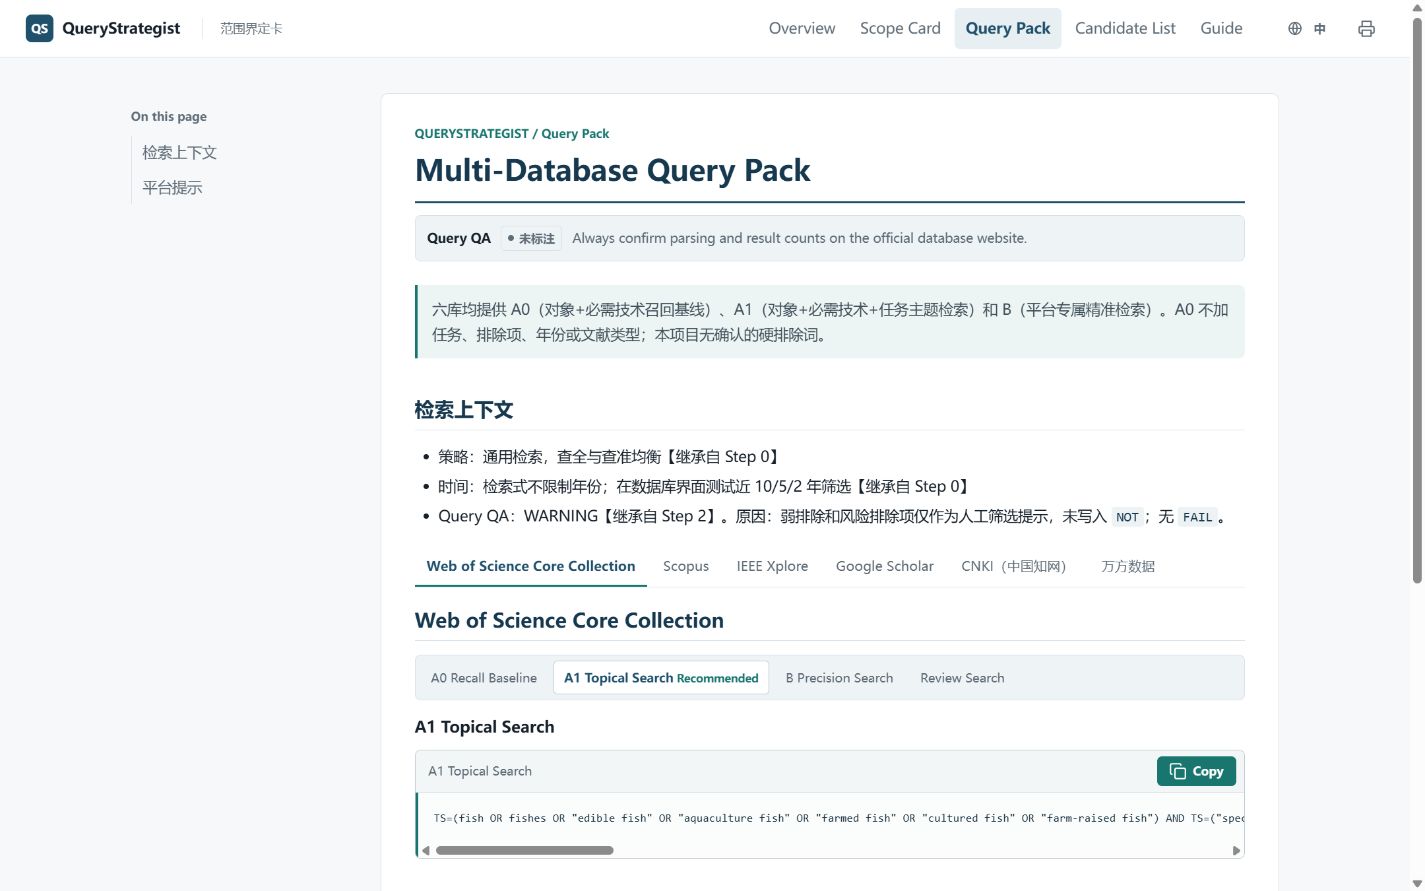Select the Web of Science Core Collection tab
The image size is (1425, 891).
(531, 566)
